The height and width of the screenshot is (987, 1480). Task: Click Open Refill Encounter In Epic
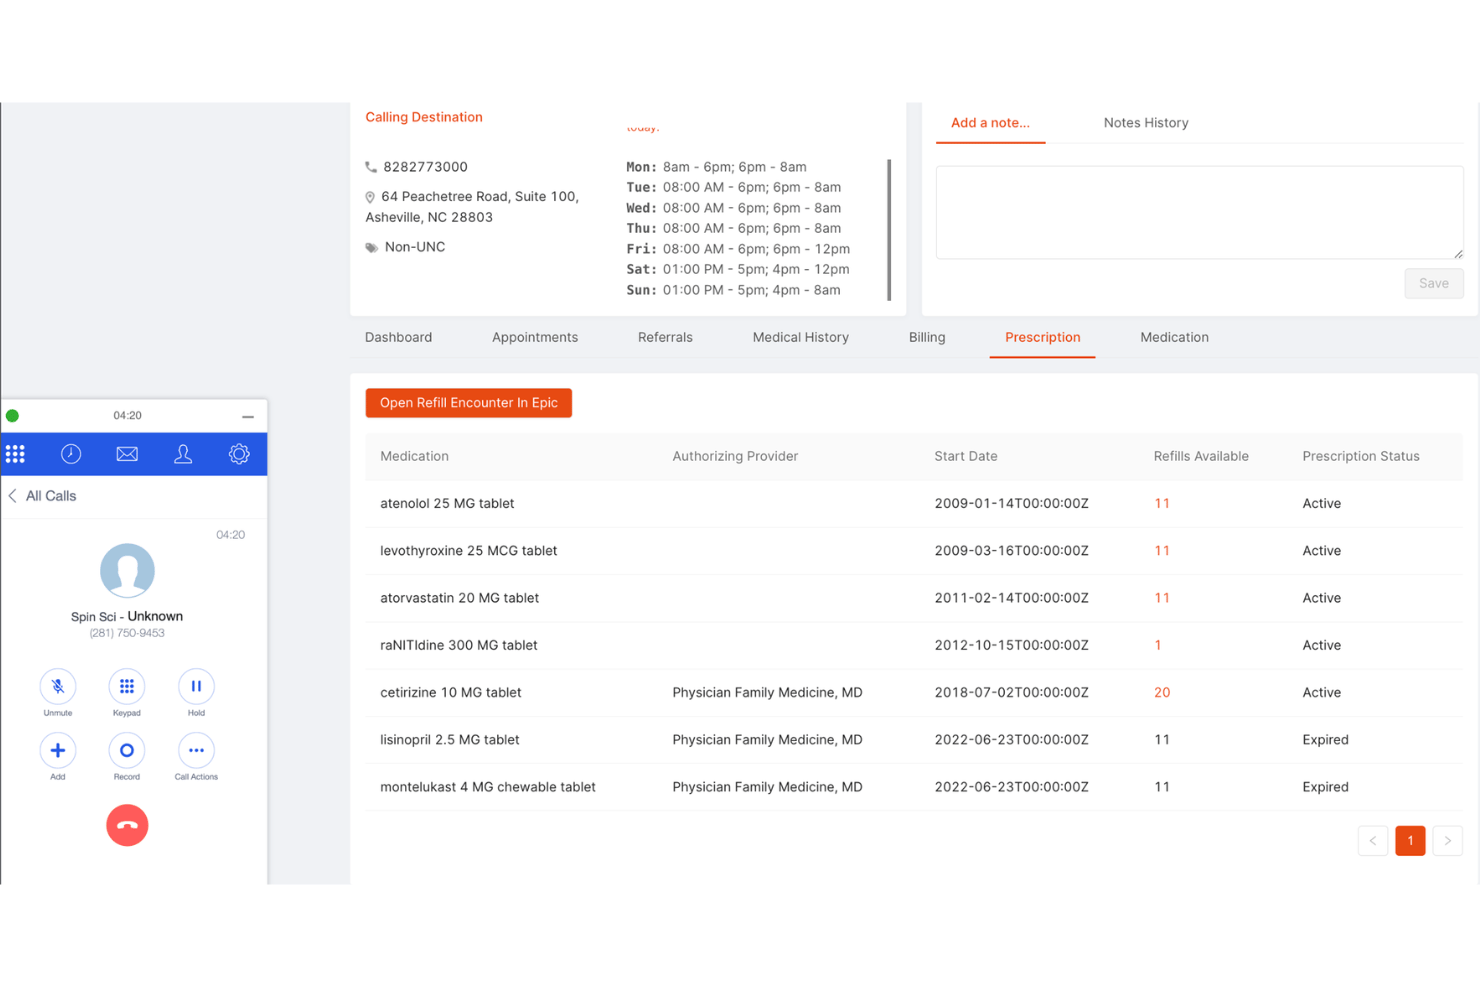coord(469,403)
